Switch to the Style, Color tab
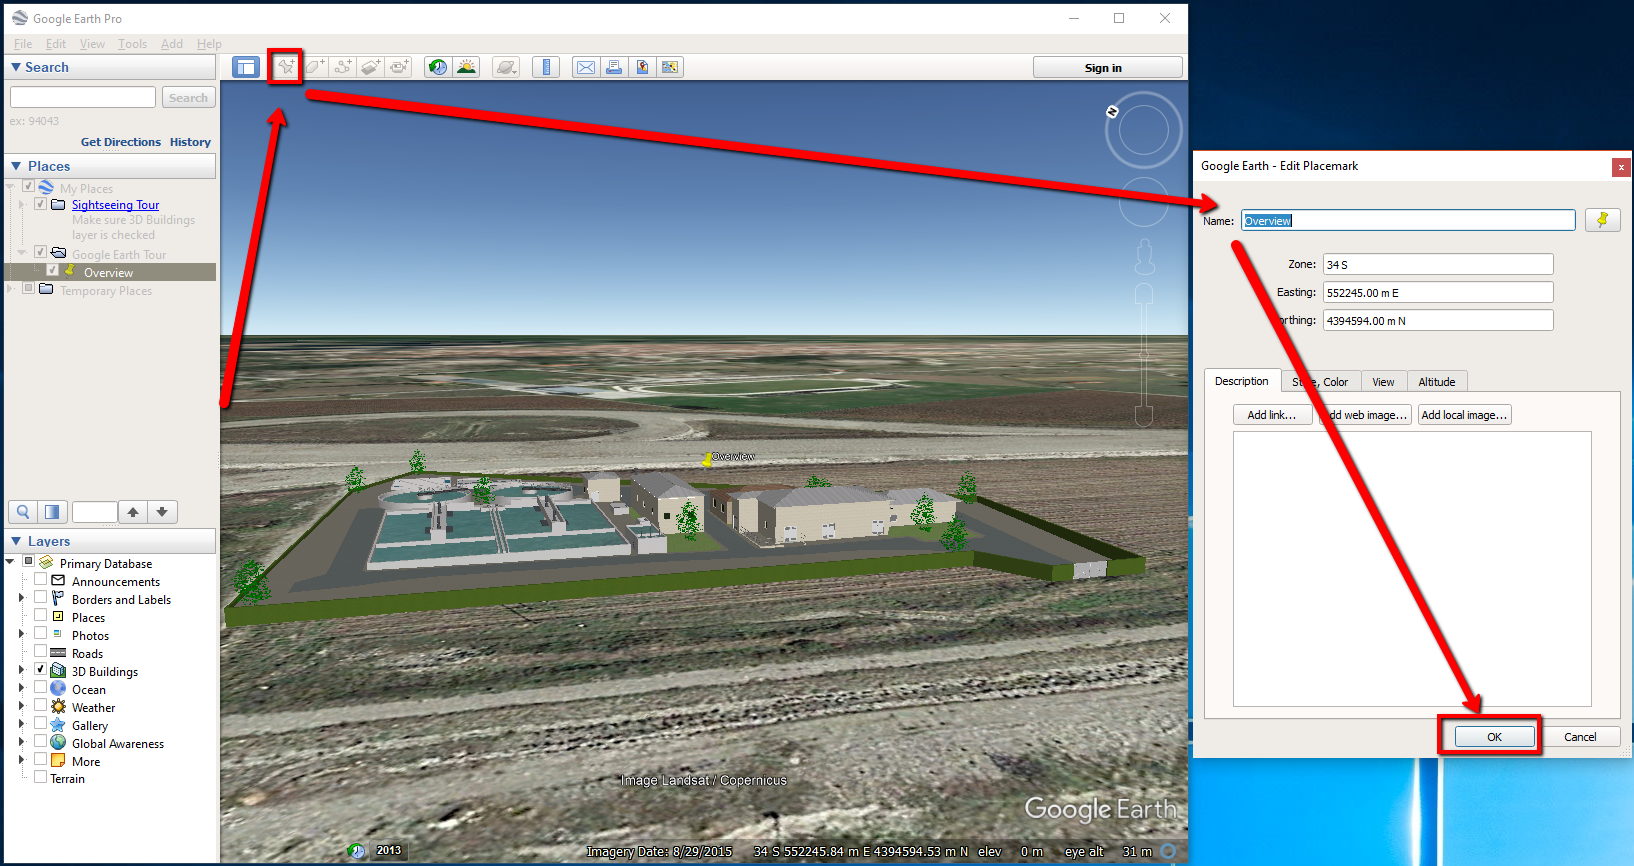The width and height of the screenshot is (1634, 866). 1321,382
